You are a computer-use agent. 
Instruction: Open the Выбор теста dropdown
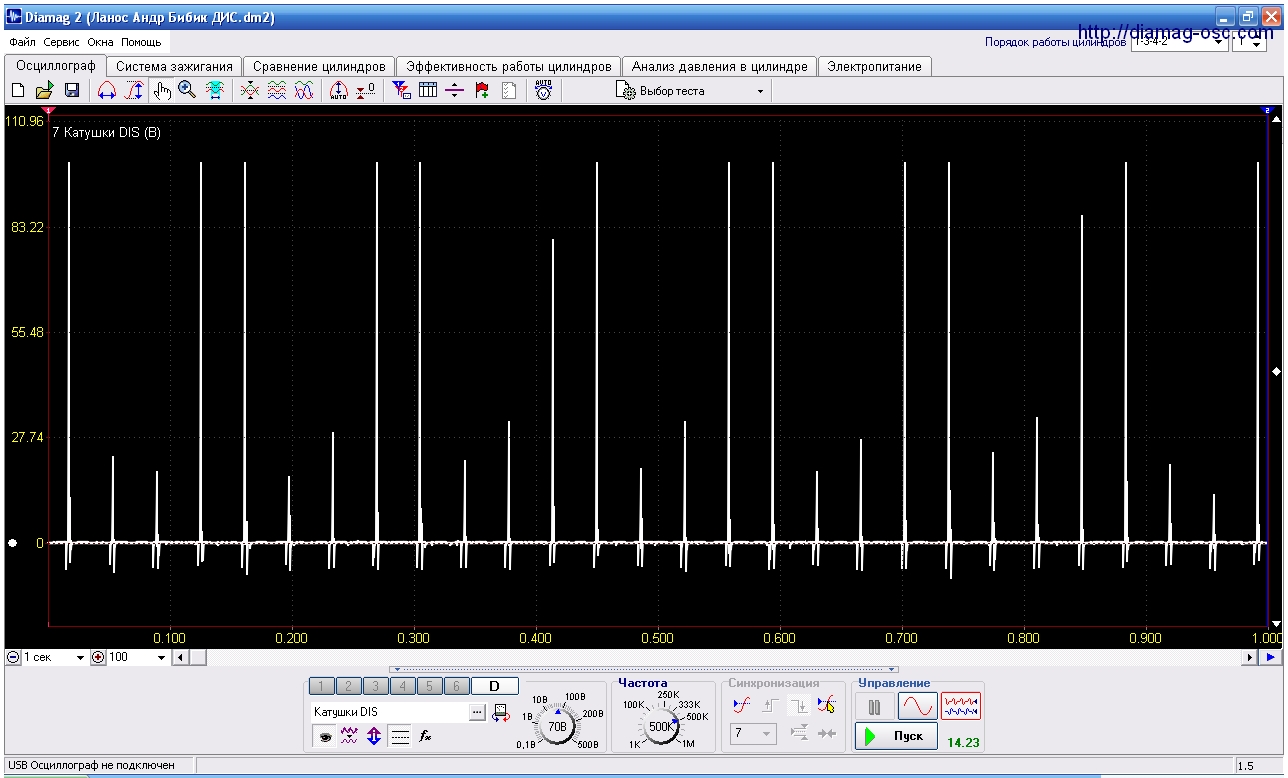pos(692,91)
